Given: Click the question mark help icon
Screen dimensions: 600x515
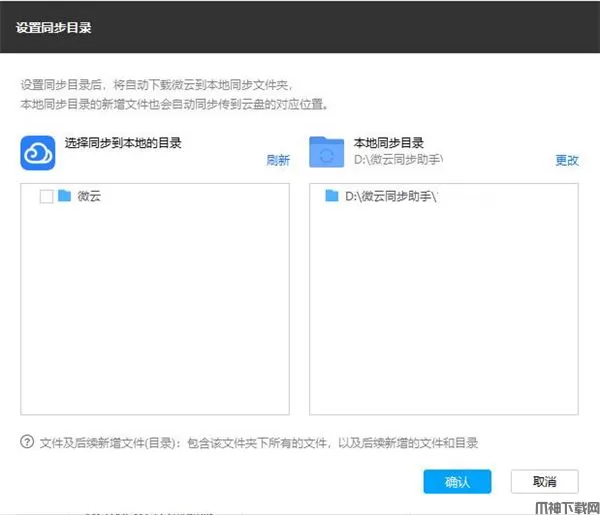Looking at the screenshot, I should coord(26,442).
